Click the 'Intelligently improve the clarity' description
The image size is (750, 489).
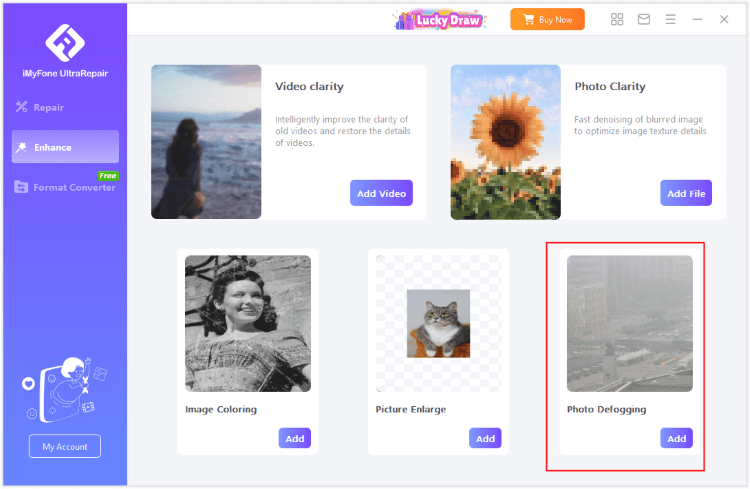(342, 131)
